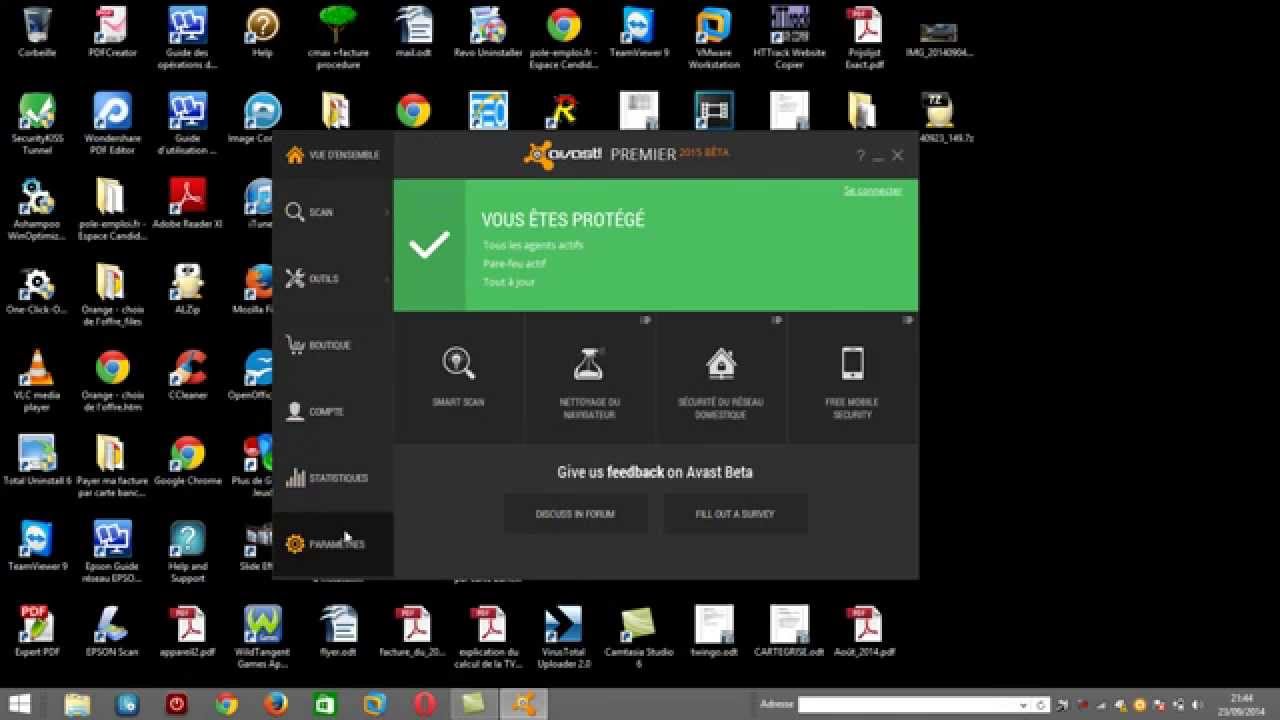Open the Windows Start button
Image resolution: width=1280 pixels, height=720 pixels.
19,704
